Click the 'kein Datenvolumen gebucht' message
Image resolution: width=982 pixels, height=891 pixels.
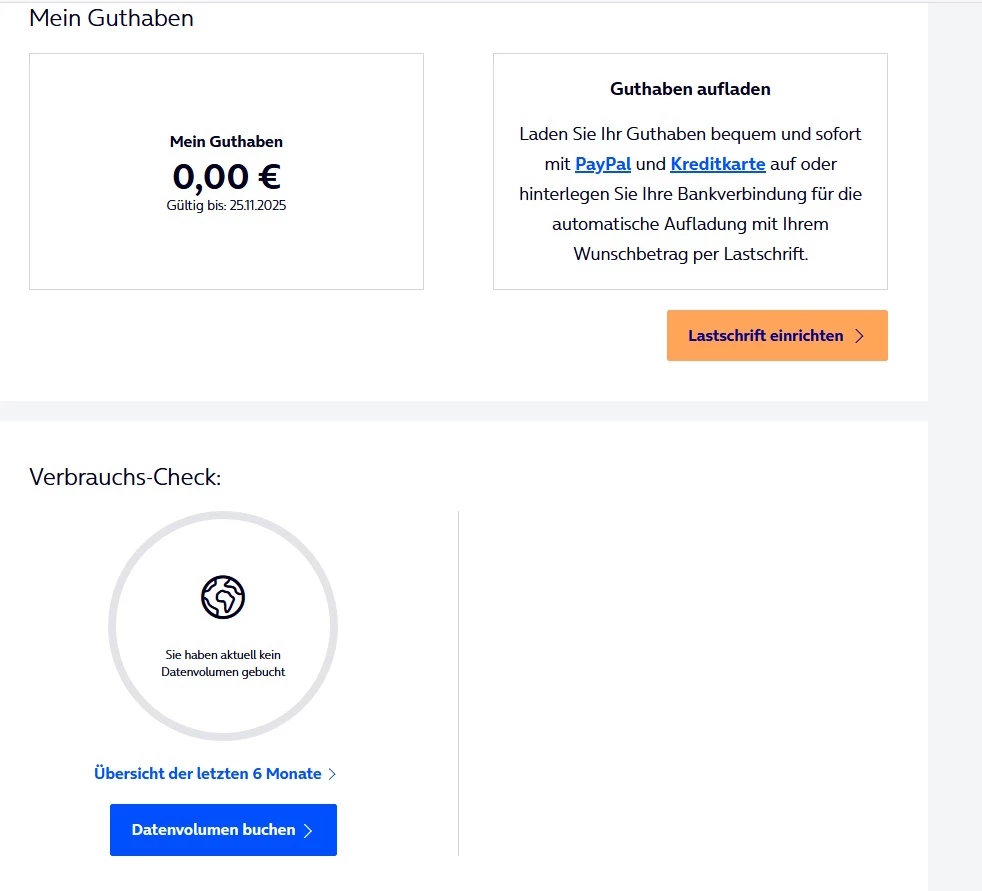tap(223, 663)
